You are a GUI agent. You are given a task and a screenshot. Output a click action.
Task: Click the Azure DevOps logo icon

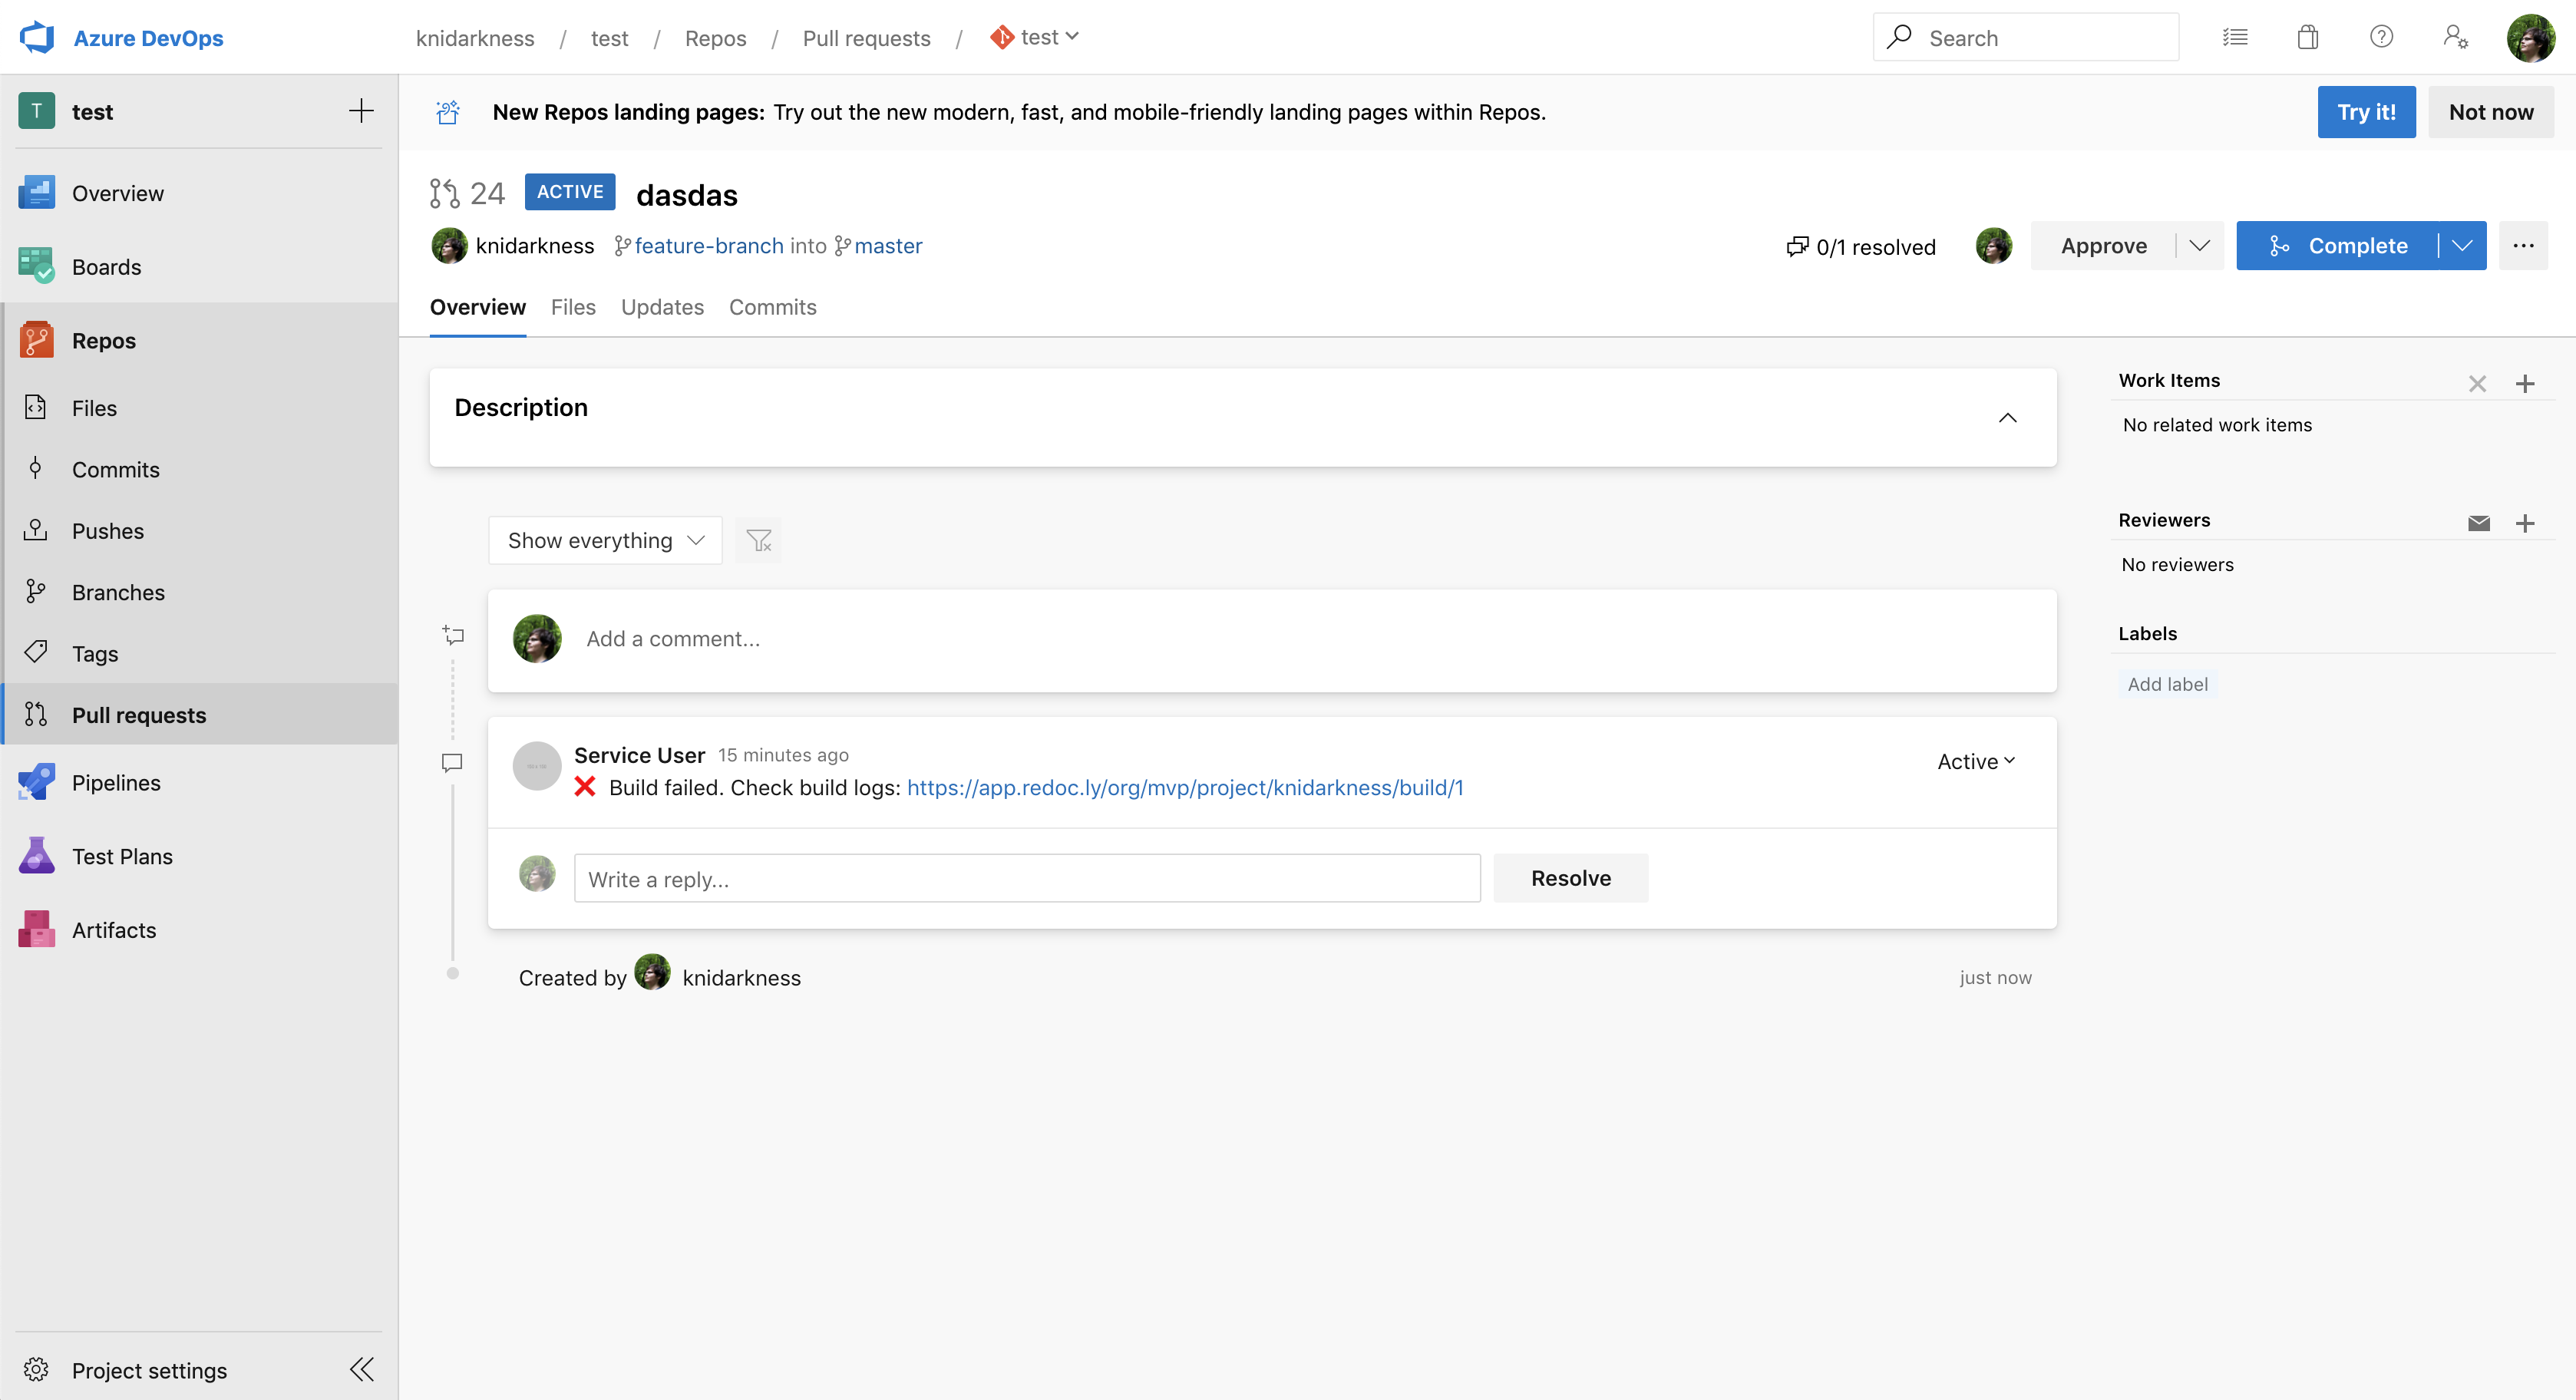[x=37, y=37]
